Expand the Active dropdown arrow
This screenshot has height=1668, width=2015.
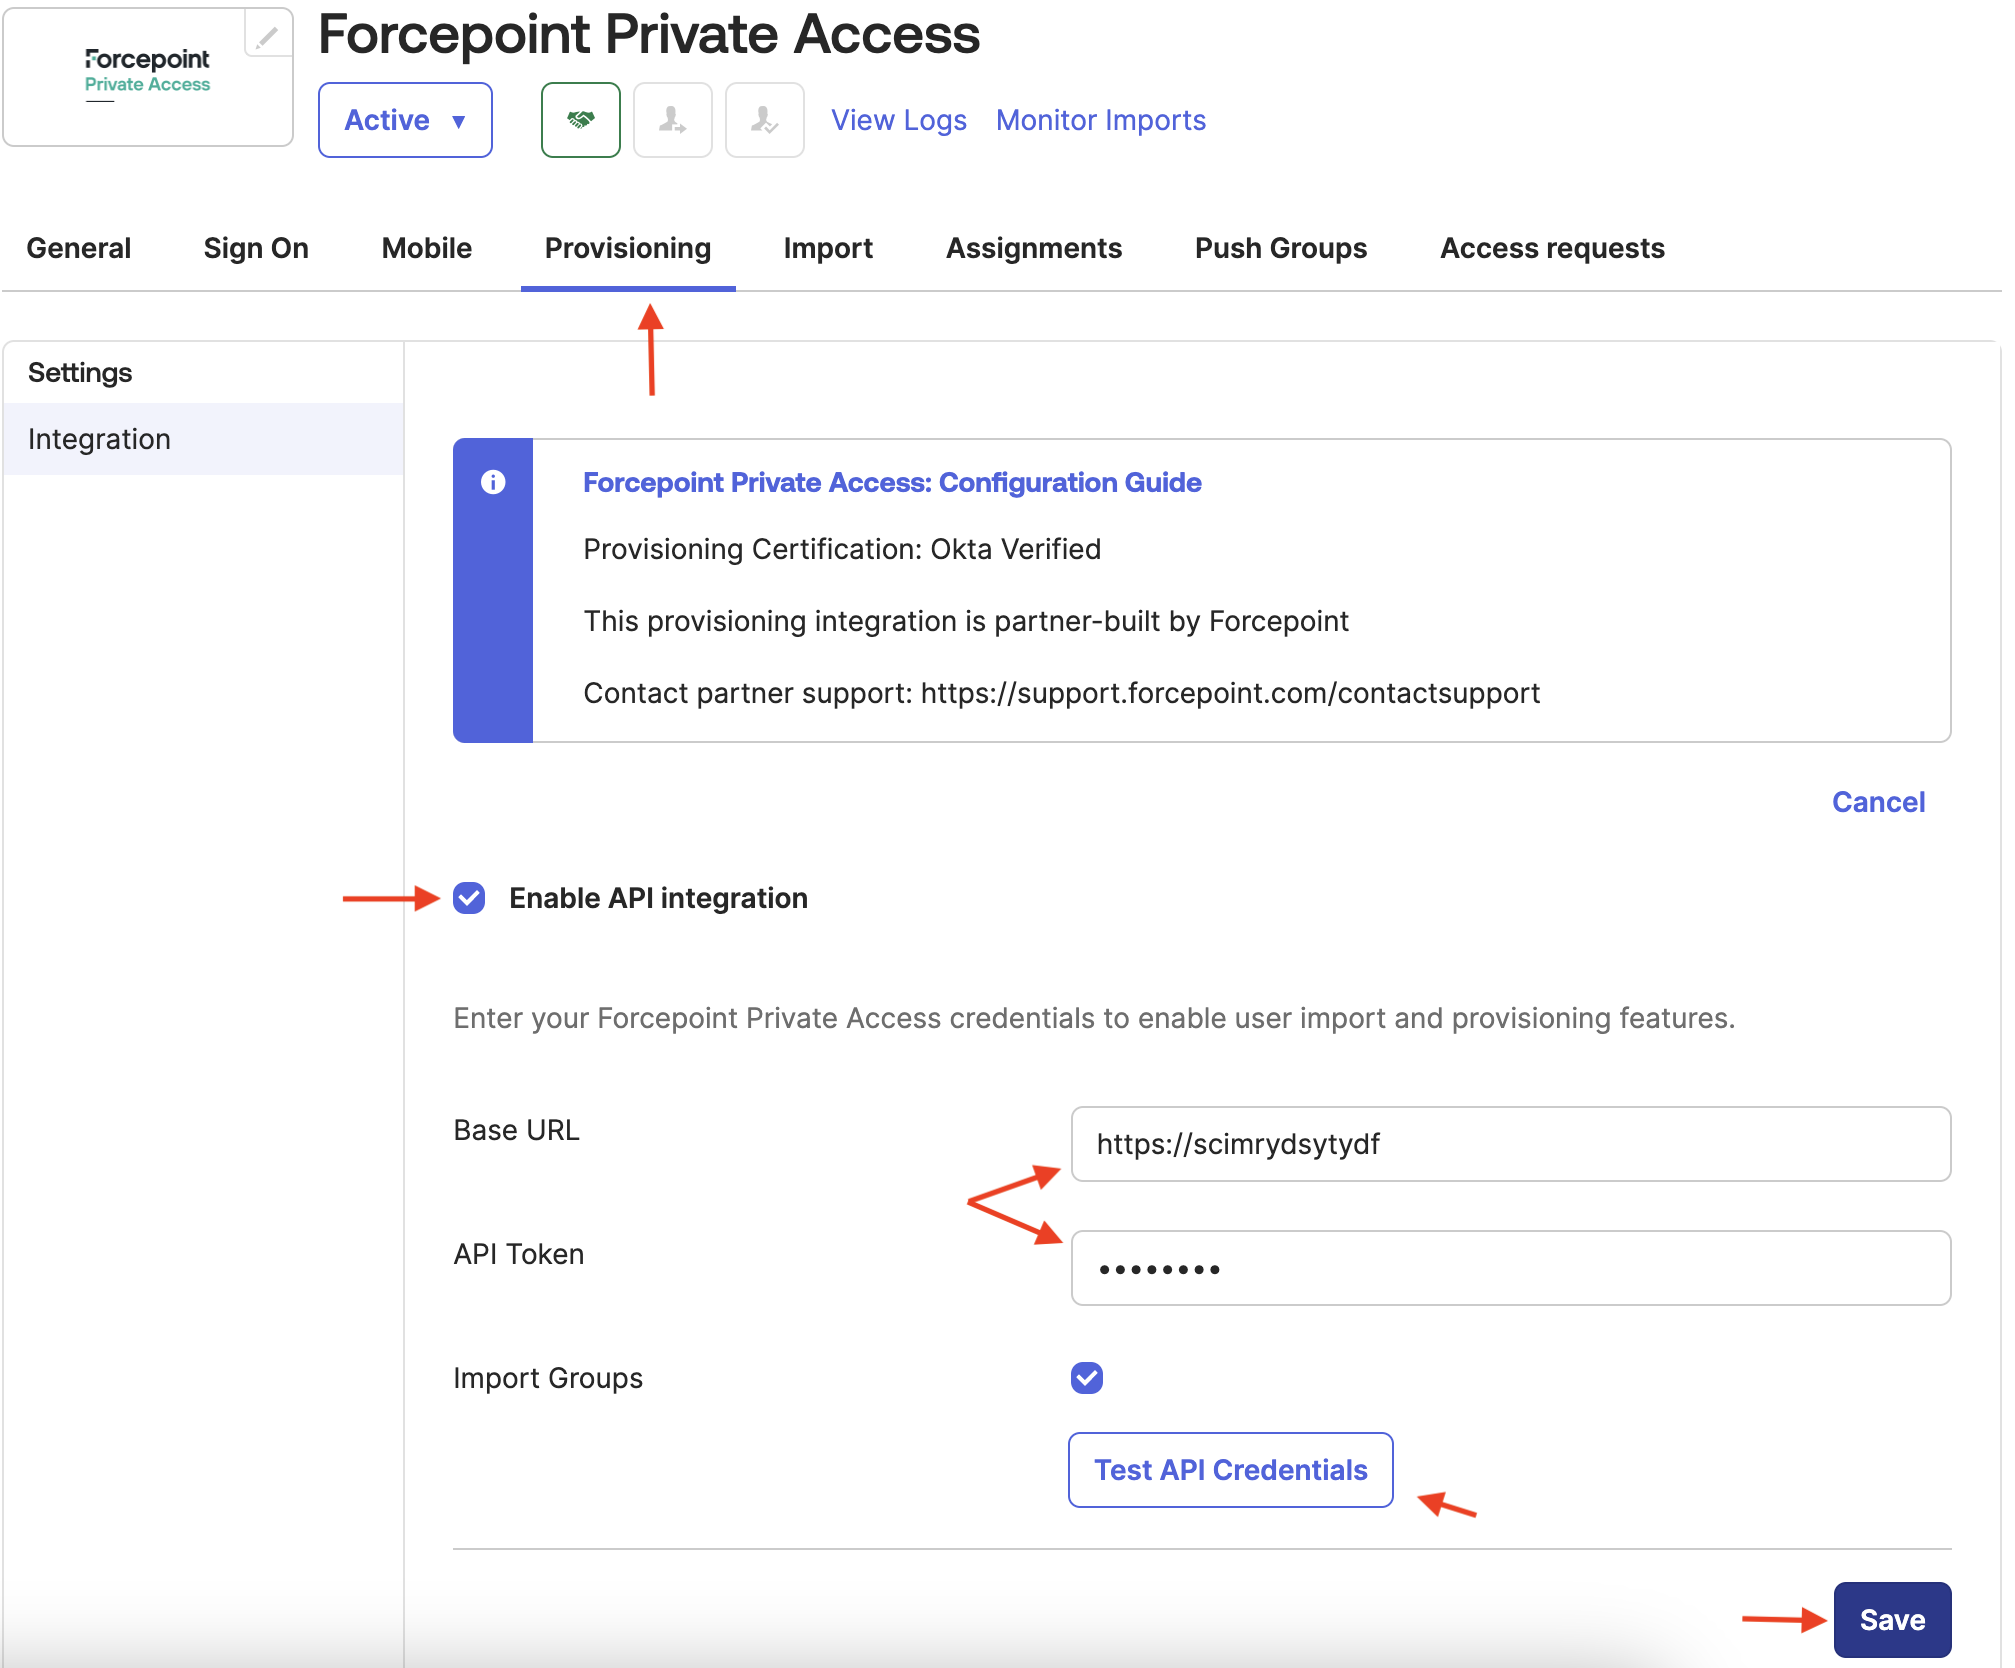(x=459, y=120)
